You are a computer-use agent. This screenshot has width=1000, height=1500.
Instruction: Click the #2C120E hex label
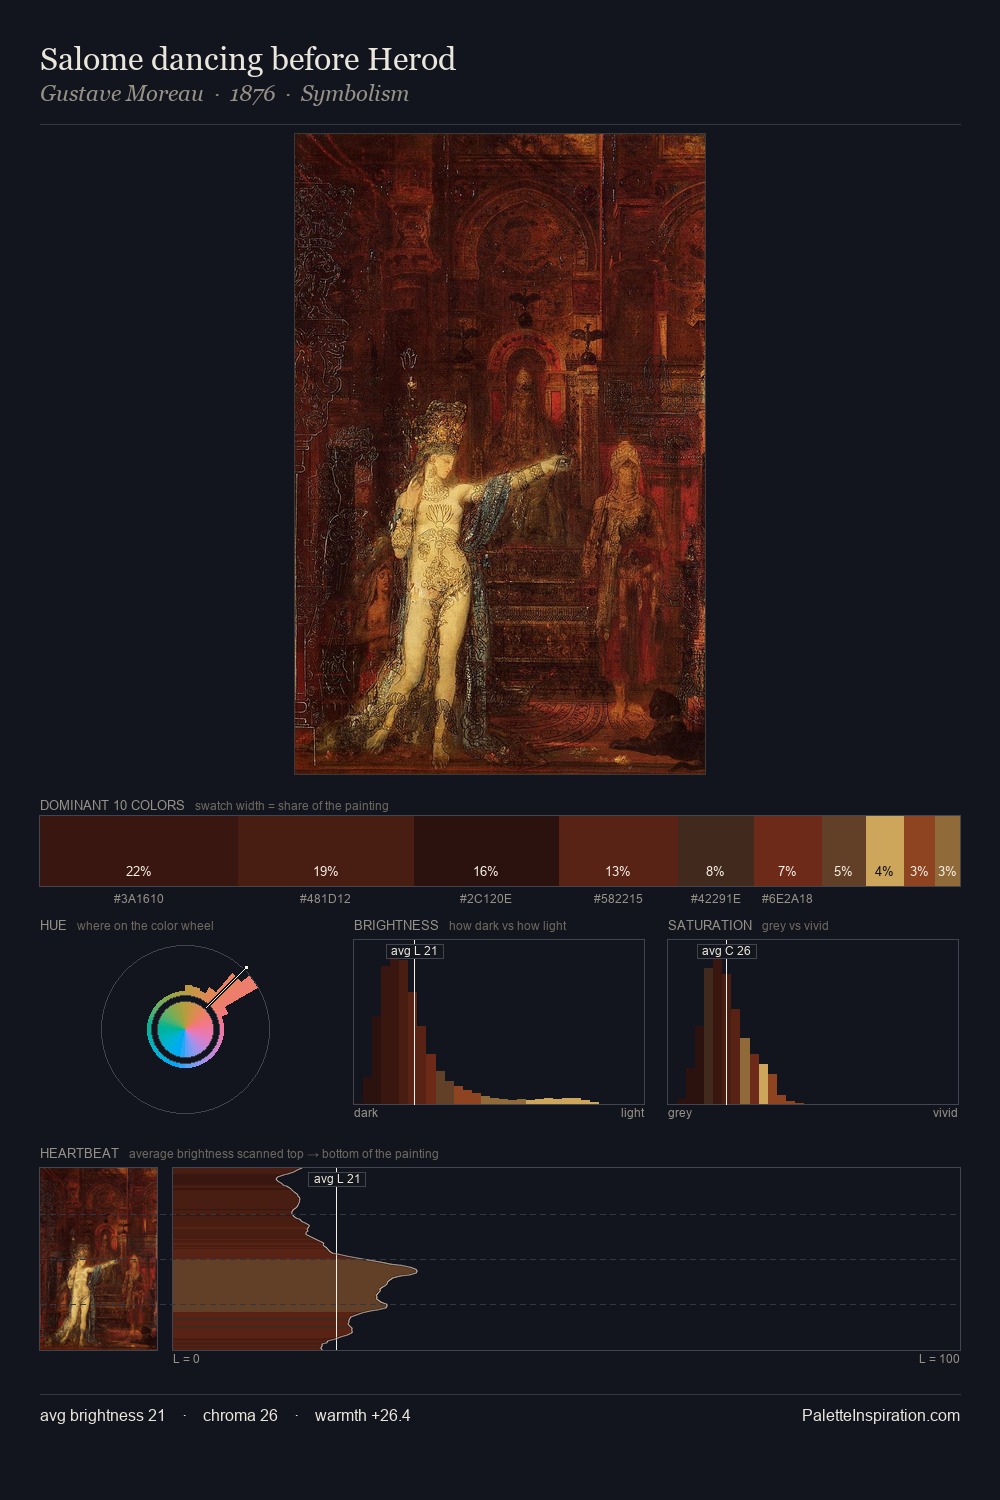pos(486,899)
